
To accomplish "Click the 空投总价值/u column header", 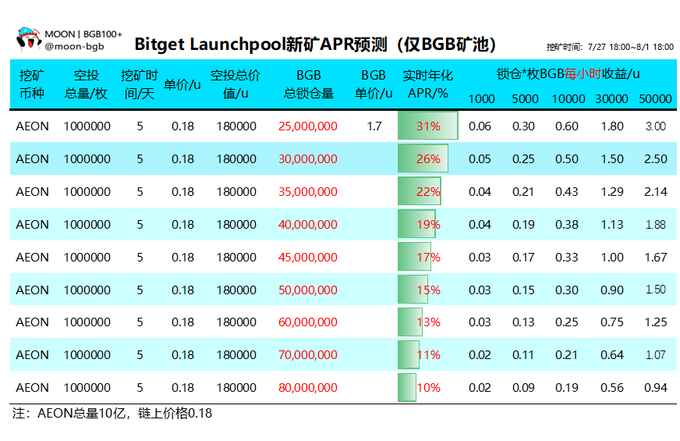I will [x=235, y=84].
